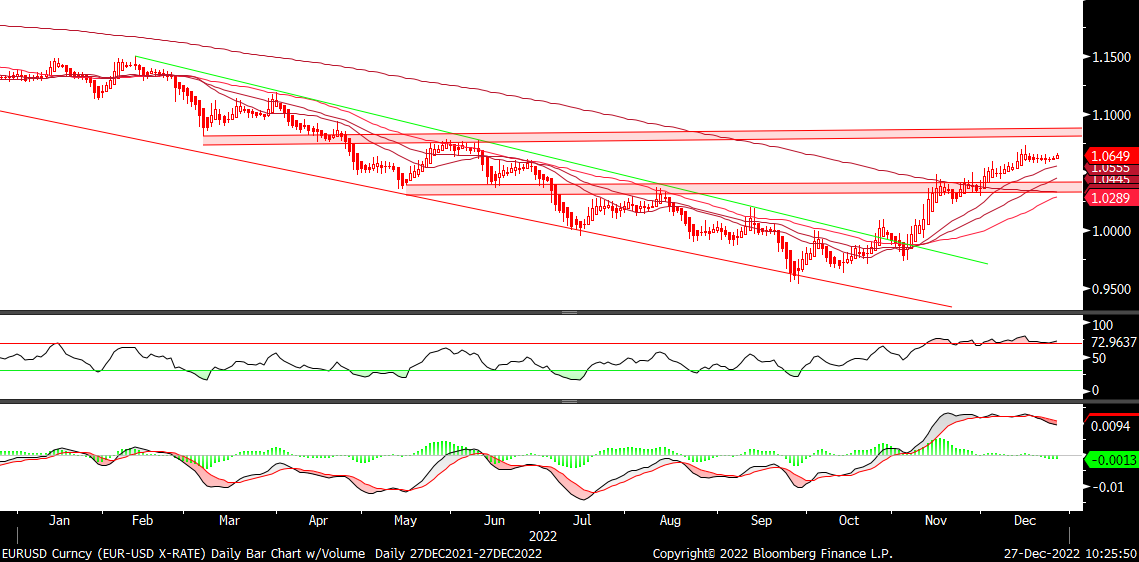Select the lower pink support zone band
Image resolution: width=1139 pixels, height=562 pixels.
(x=743, y=188)
